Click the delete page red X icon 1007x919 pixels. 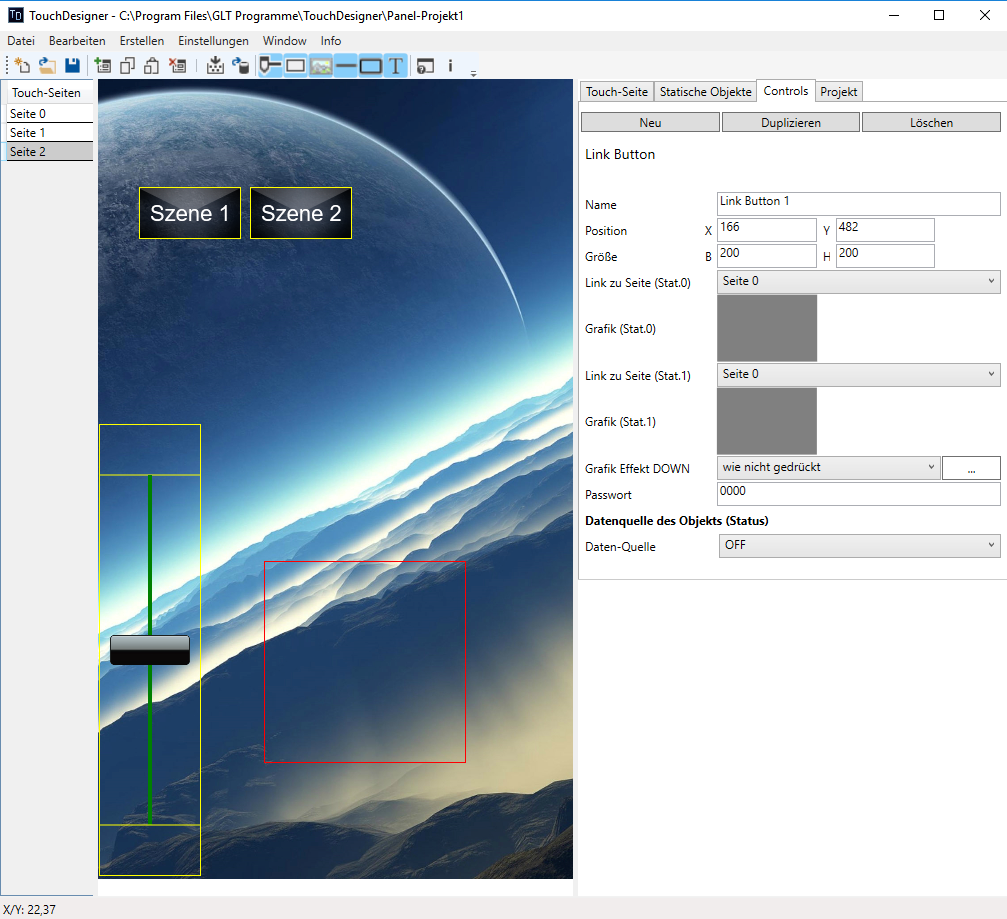tap(177, 66)
